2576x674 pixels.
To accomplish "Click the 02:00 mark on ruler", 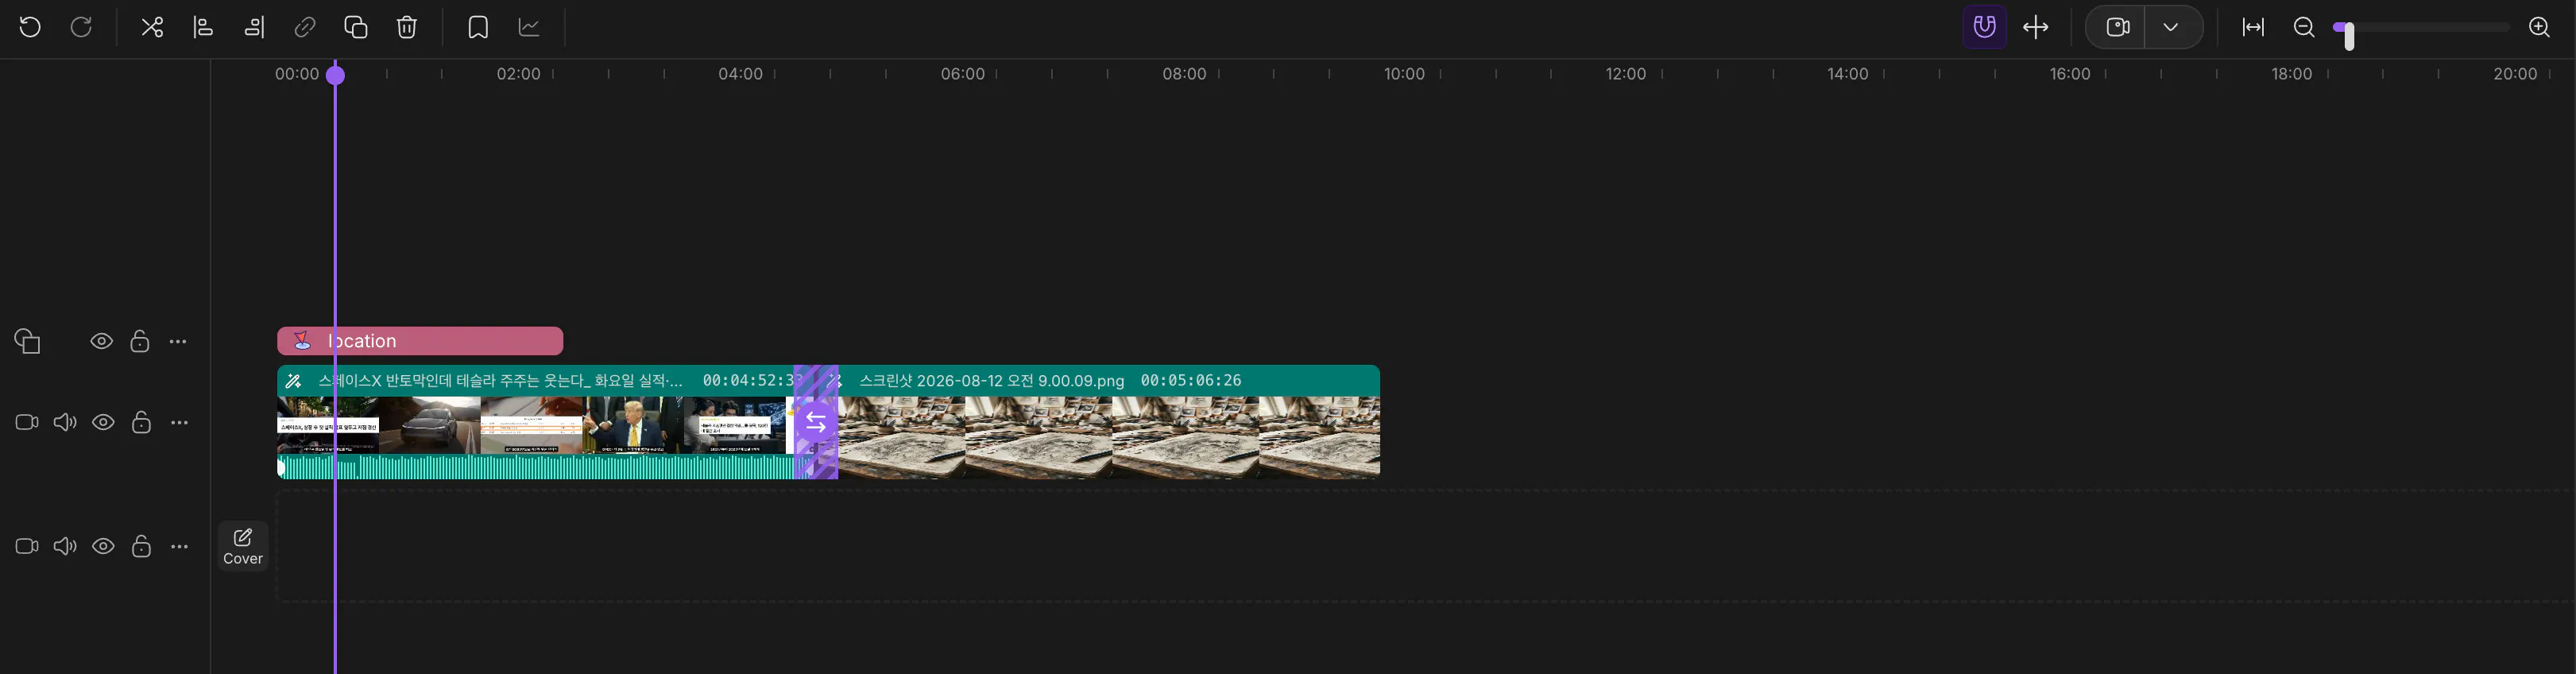I will (x=518, y=74).
